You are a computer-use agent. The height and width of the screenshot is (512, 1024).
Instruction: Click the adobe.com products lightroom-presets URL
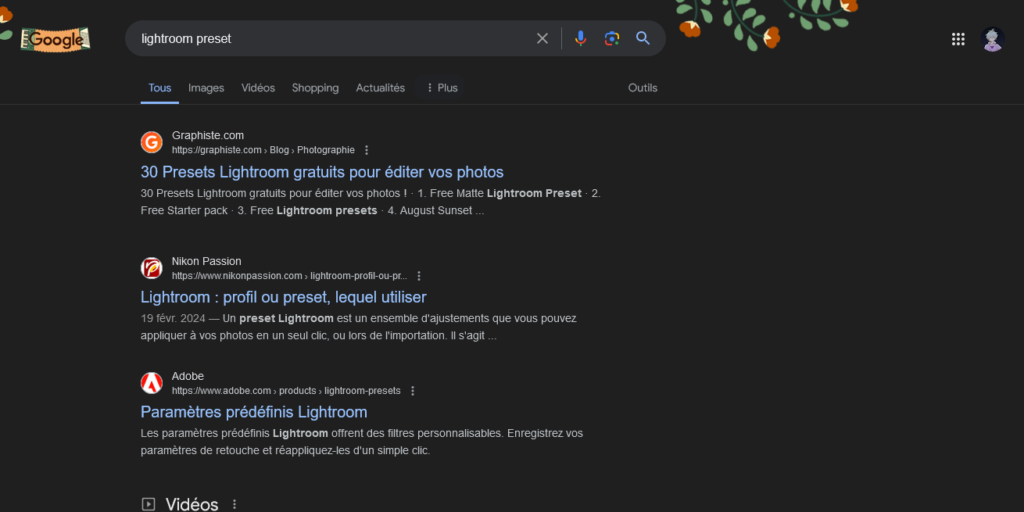pos(286,391)
